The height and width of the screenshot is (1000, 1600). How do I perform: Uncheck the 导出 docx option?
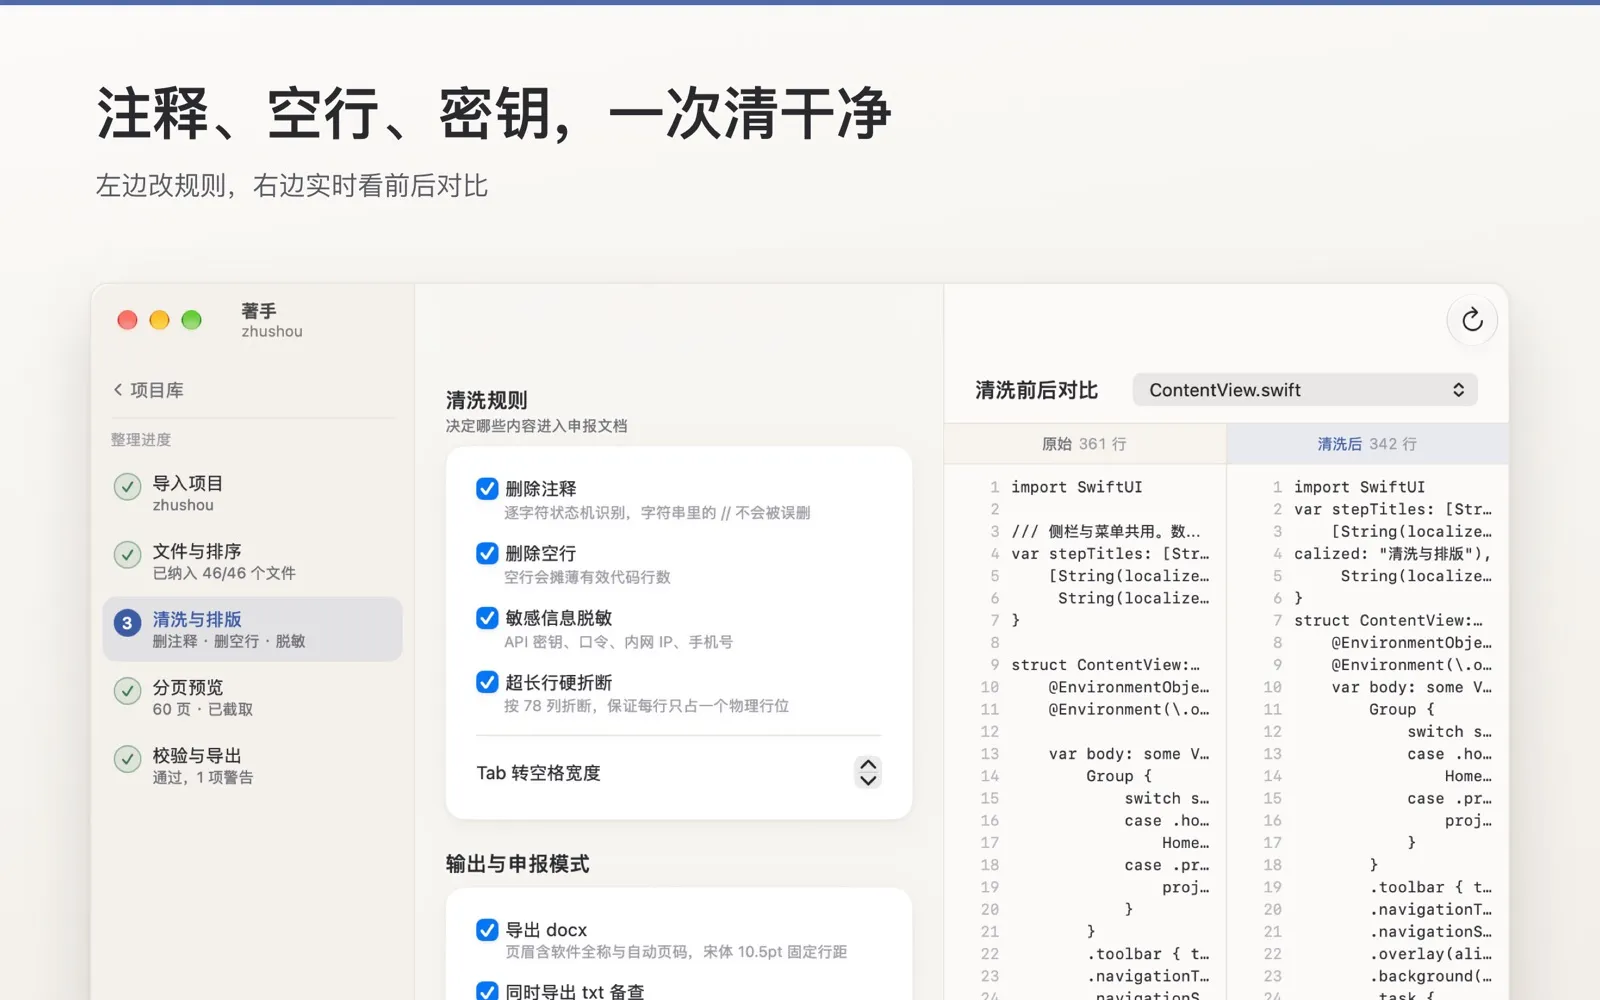[x=487, y=930]
